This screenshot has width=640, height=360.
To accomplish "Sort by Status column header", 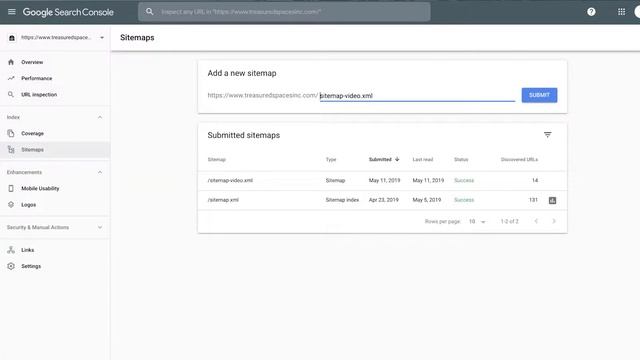I will 461,160.
